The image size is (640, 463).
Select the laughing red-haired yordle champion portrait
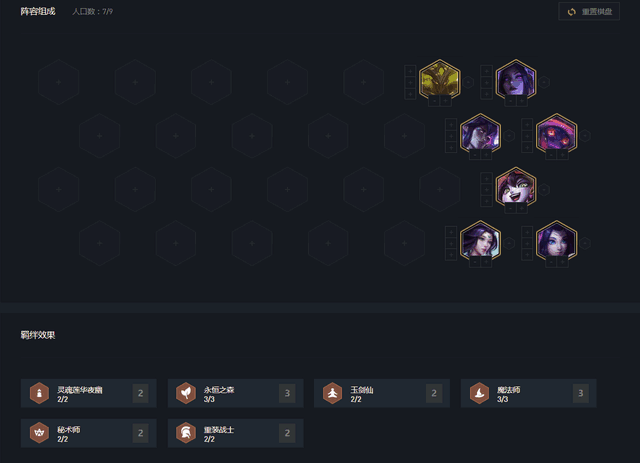click(x=516, y=187)
